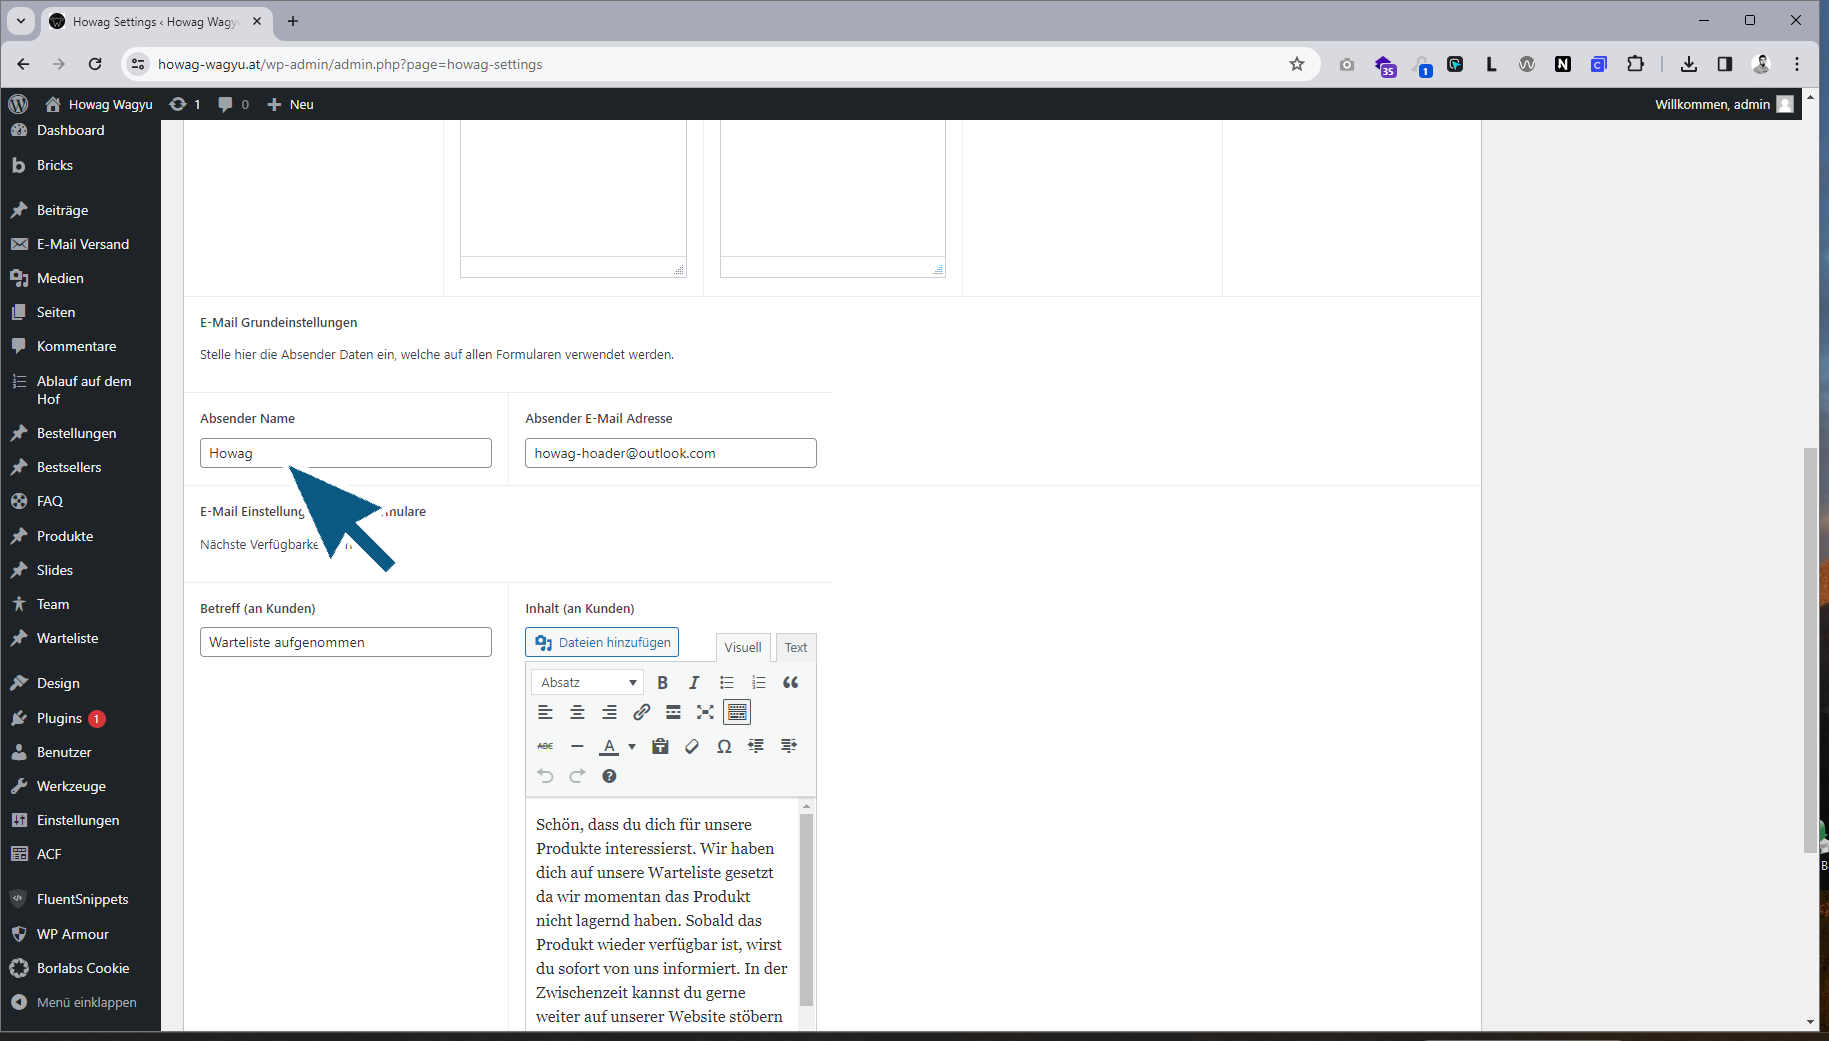This screenshot has height=1041, width=1829.
Task: Clear formatting with the eraser icon
Action: coord(692,747)
